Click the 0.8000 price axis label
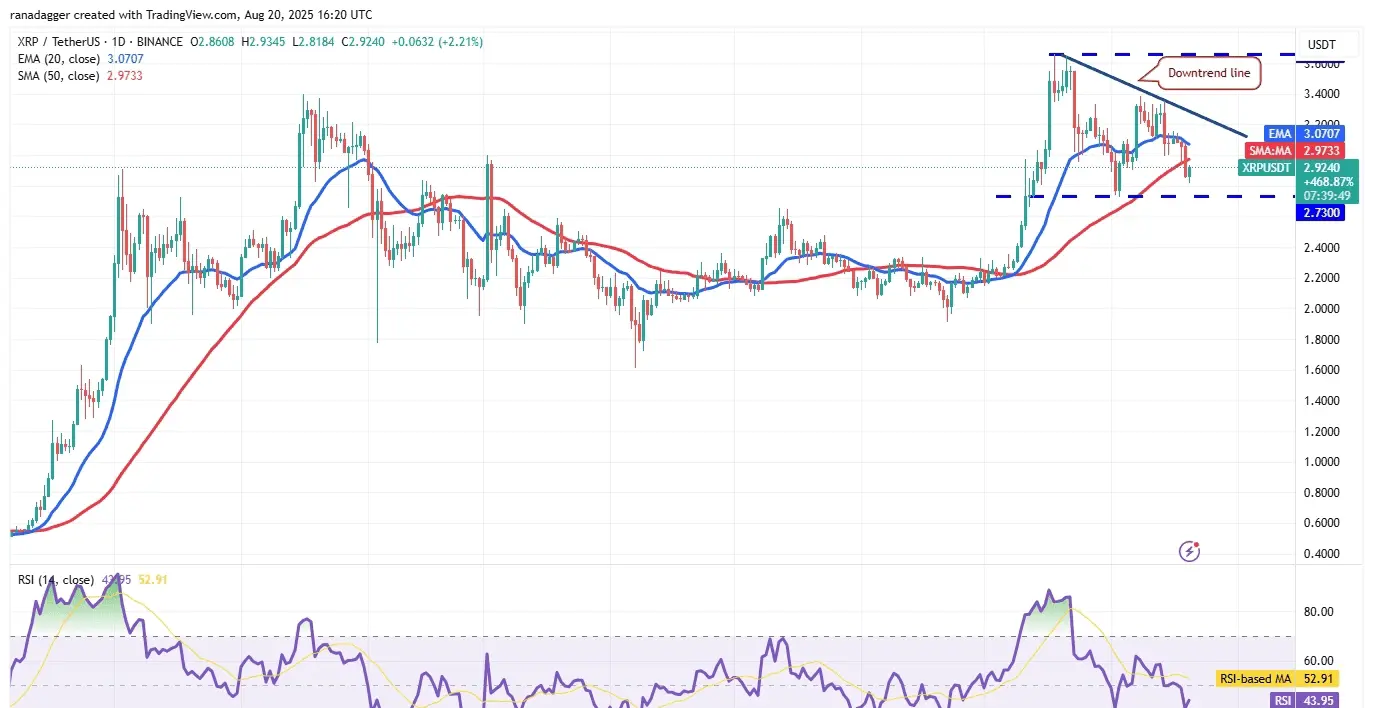Screen dimensions: 1373x708 pyautogui.click(x=1322, y=493)
